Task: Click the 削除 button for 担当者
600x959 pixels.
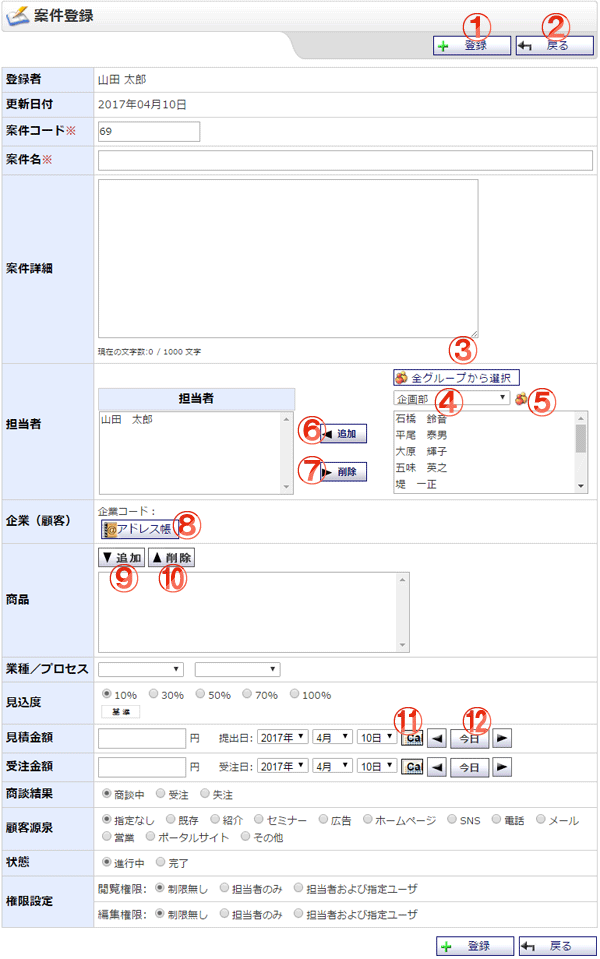Action: tap(343, 472)
